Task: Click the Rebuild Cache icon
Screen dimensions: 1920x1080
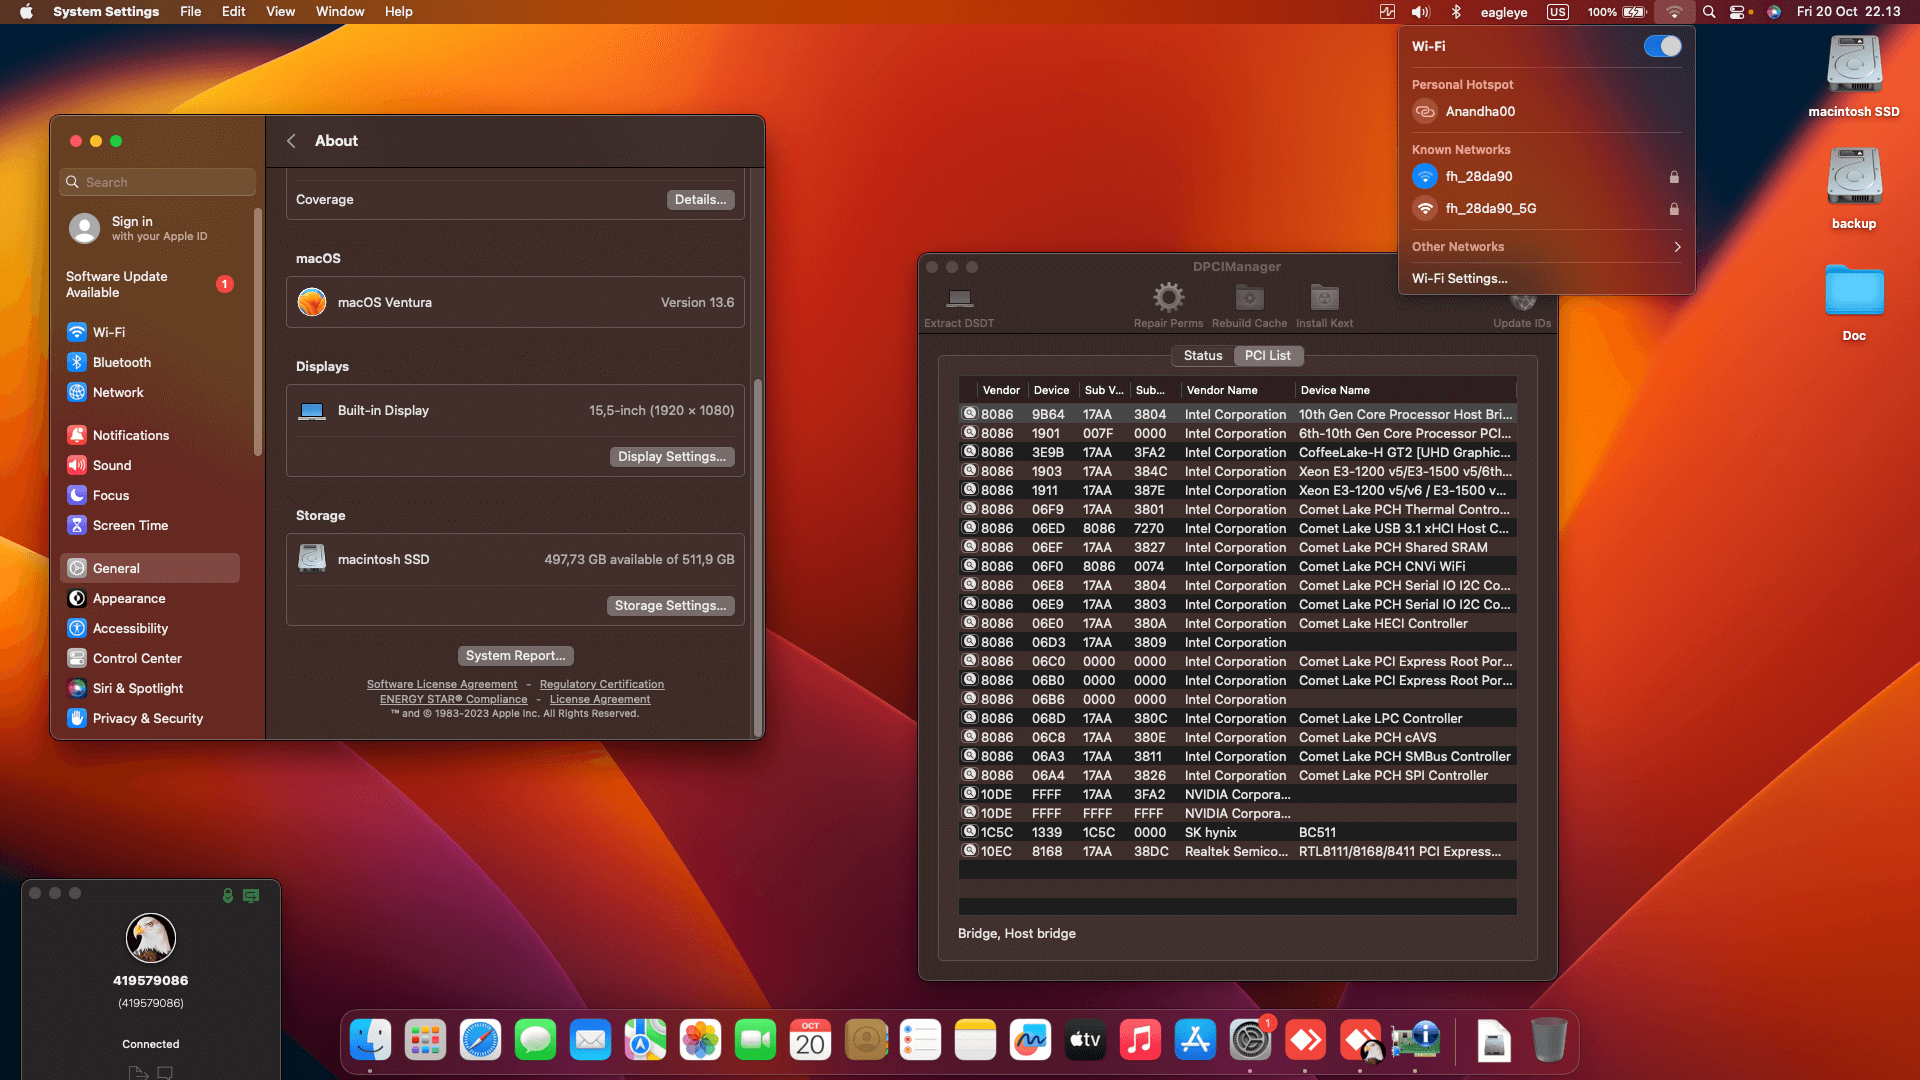Action: (x=1249, y=298)
